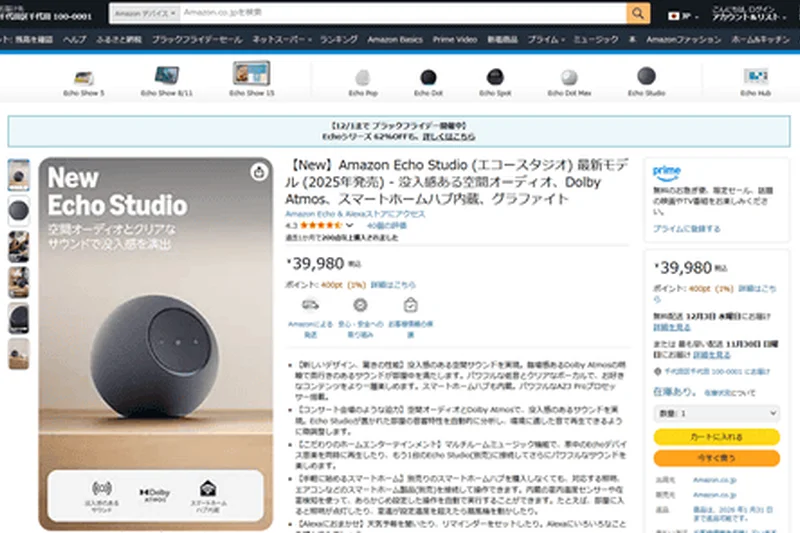800x533 pixels.
Task: Open the ランキング nav item
Action: [x=338, y=39]
